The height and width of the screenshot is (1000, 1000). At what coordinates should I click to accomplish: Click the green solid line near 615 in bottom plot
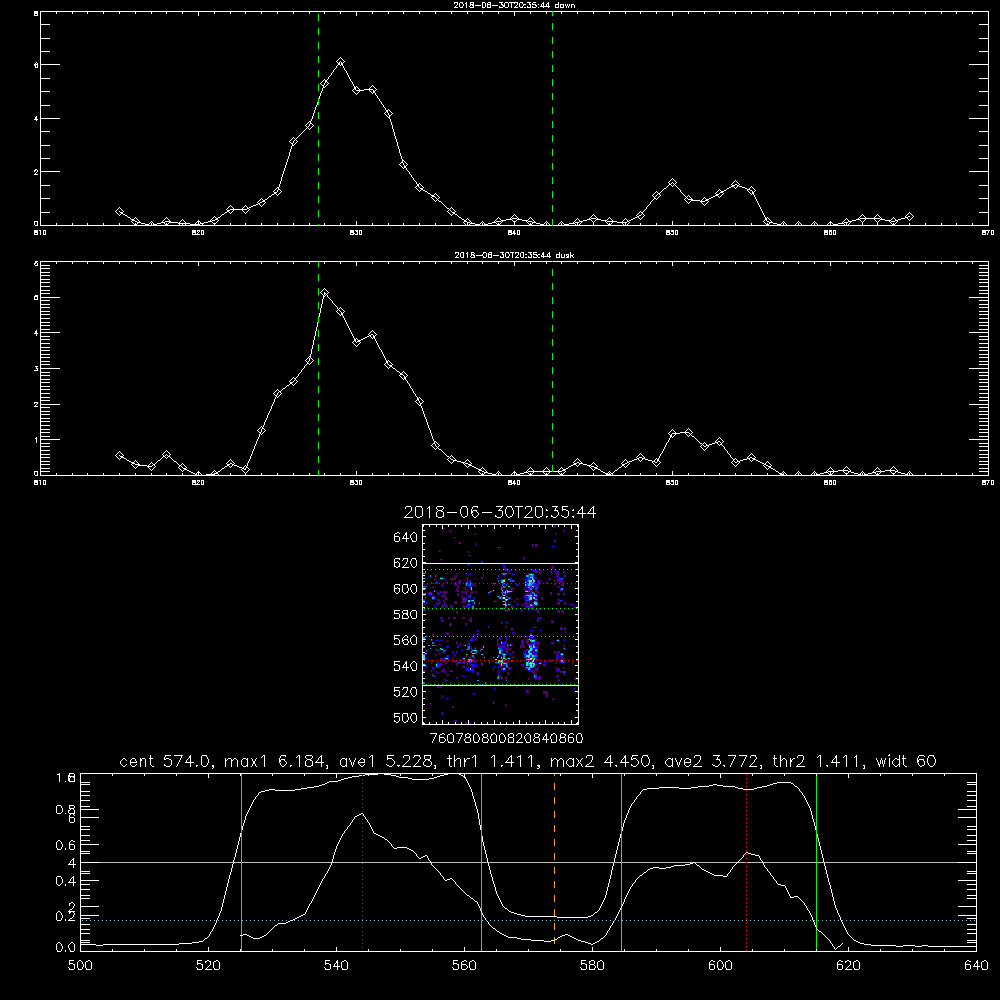point(816,862)
